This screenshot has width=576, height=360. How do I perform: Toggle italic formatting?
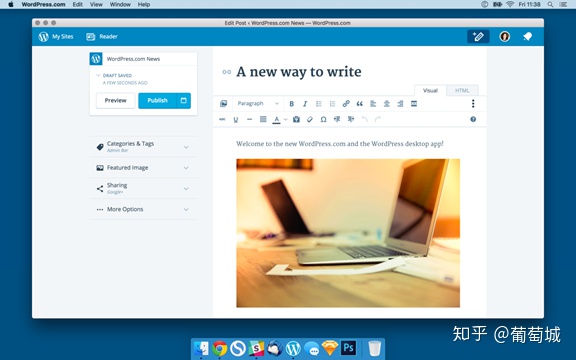(305, 104)
